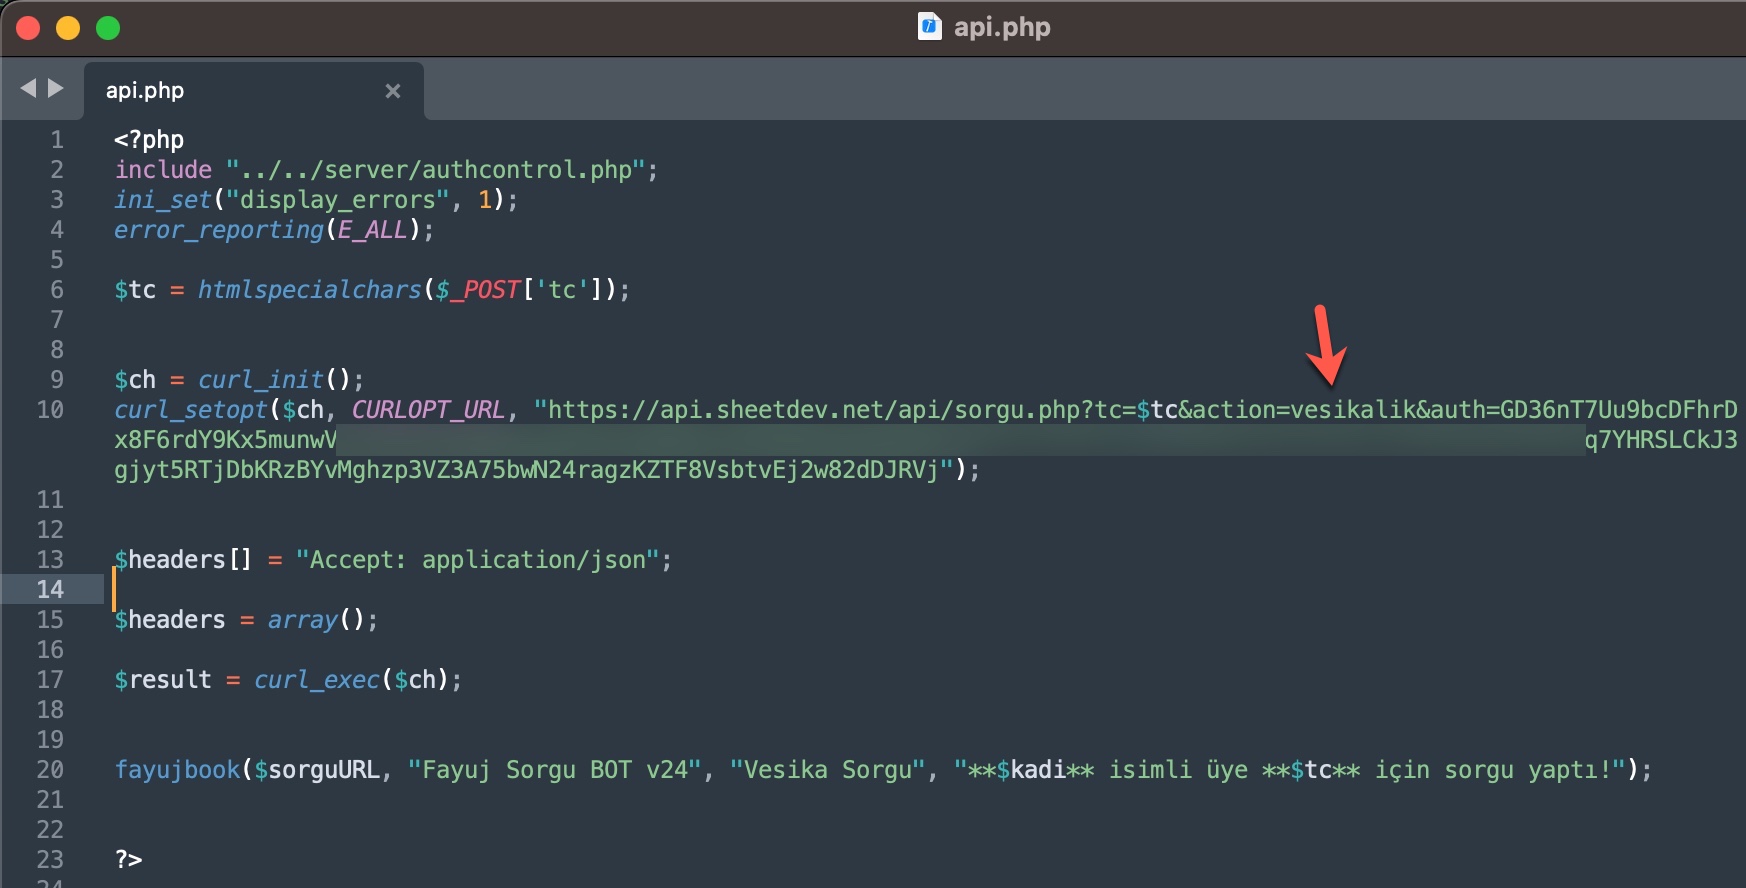This screenshot has height=888, width=1746.
Task: Click '$_POST' superglobal on line 6
Action: coord(478,290)
